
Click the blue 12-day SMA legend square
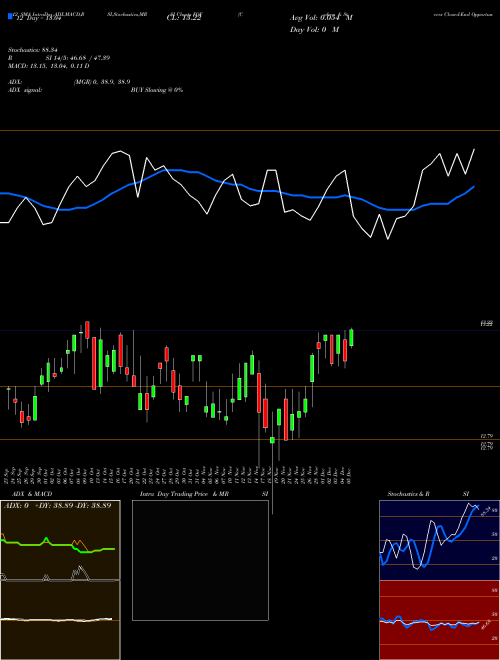coord(10,16)
